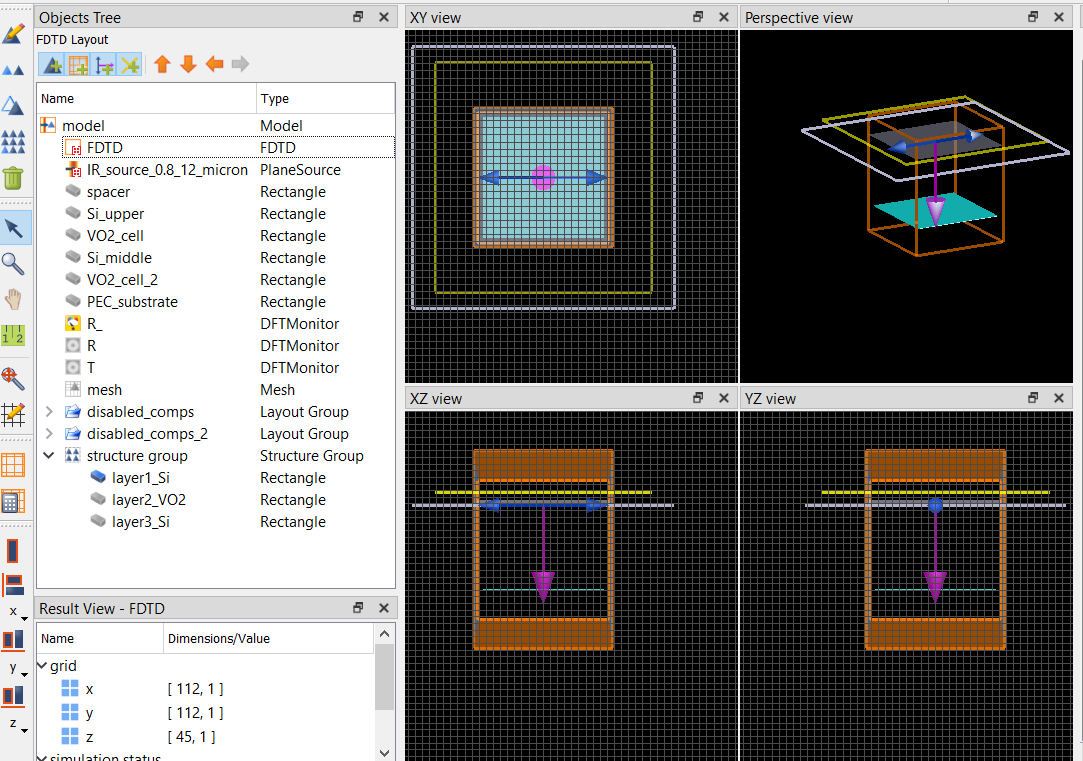Open the calculator grid icon in sidebar

pos(13,502)
